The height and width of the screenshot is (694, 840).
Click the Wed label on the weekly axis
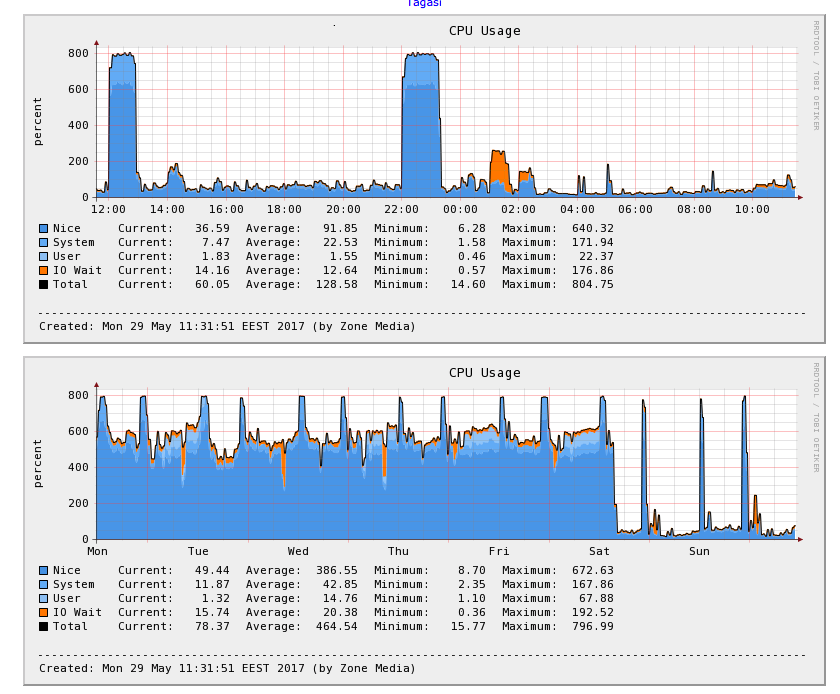tap(298, 551)
